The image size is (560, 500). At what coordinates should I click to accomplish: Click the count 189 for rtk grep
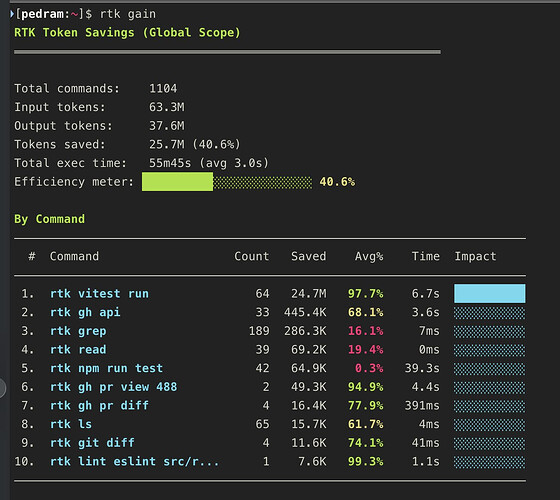click(259, 331)
